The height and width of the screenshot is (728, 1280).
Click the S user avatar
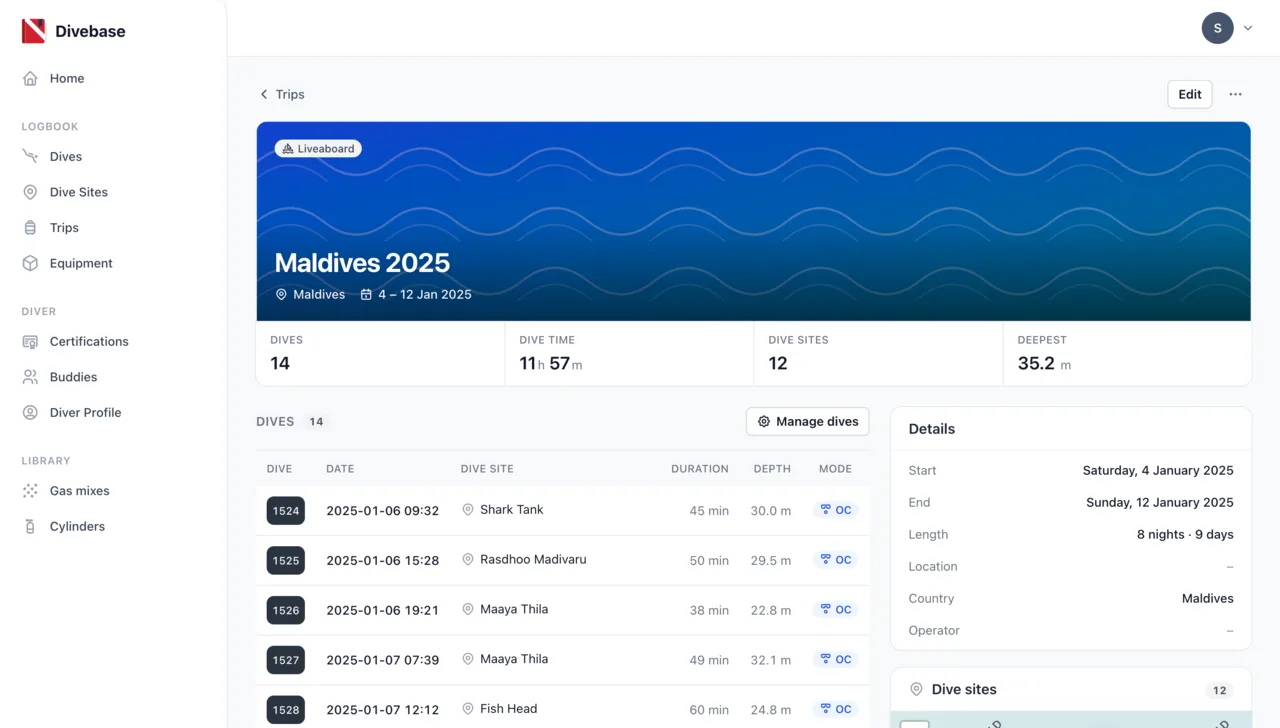click(1217, 28)
